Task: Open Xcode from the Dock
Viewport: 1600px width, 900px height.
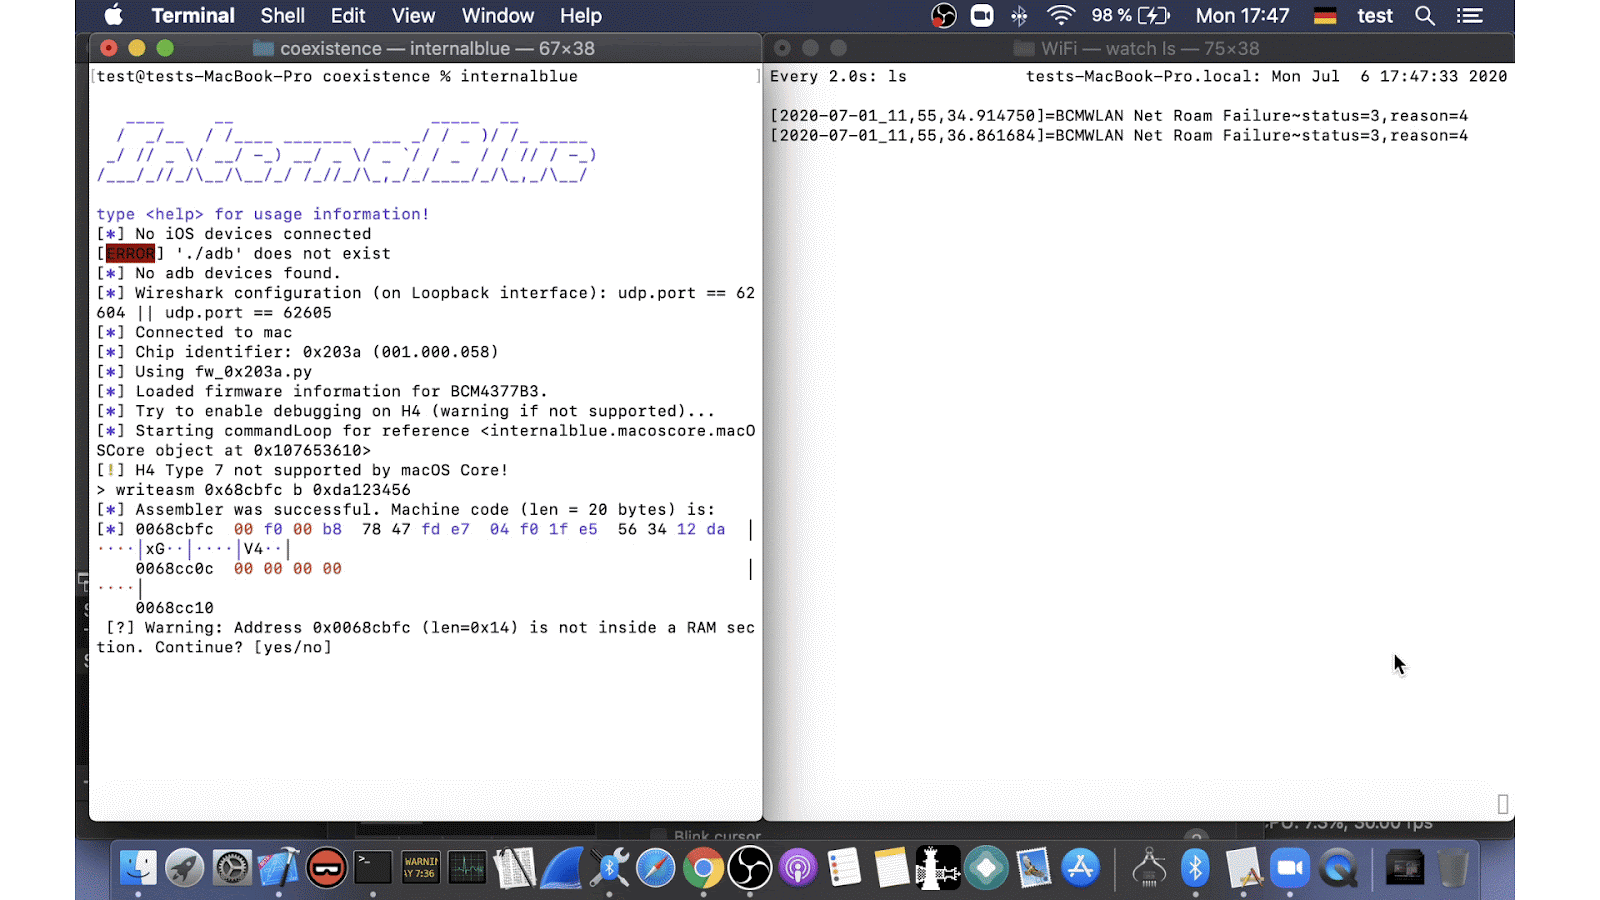Action: coord(279,867)
